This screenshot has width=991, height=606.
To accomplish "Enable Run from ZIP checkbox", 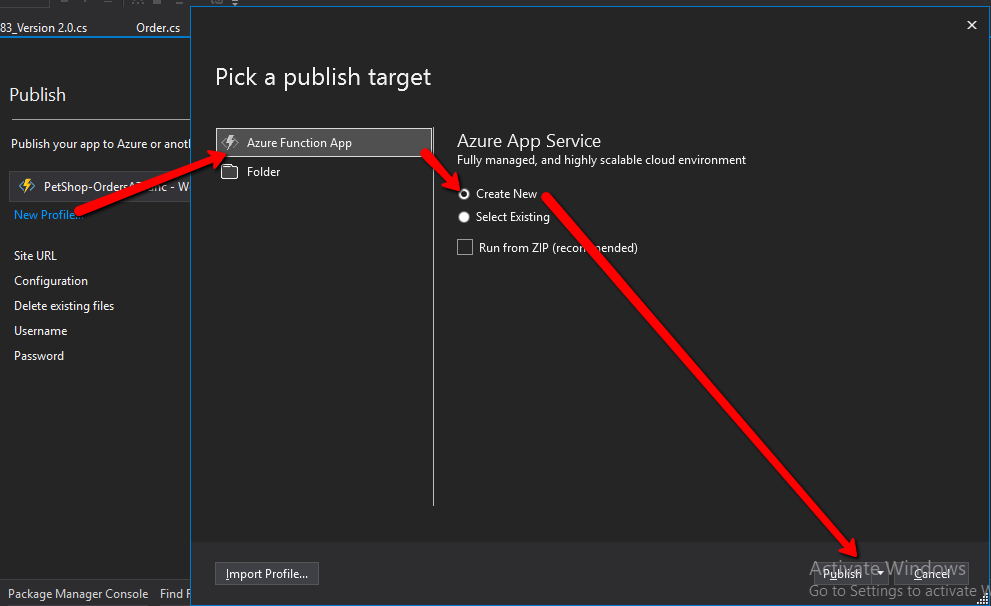I will tap(465, 247).
